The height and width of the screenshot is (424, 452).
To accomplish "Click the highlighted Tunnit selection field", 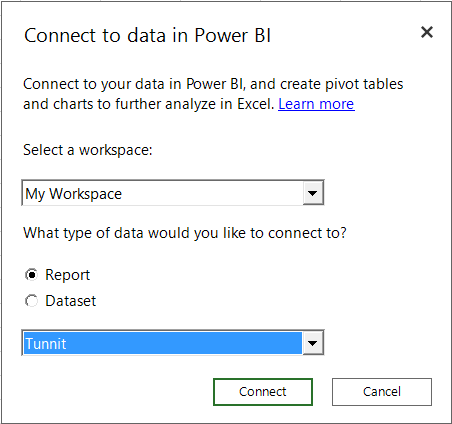I will click(x=163, y=343).
